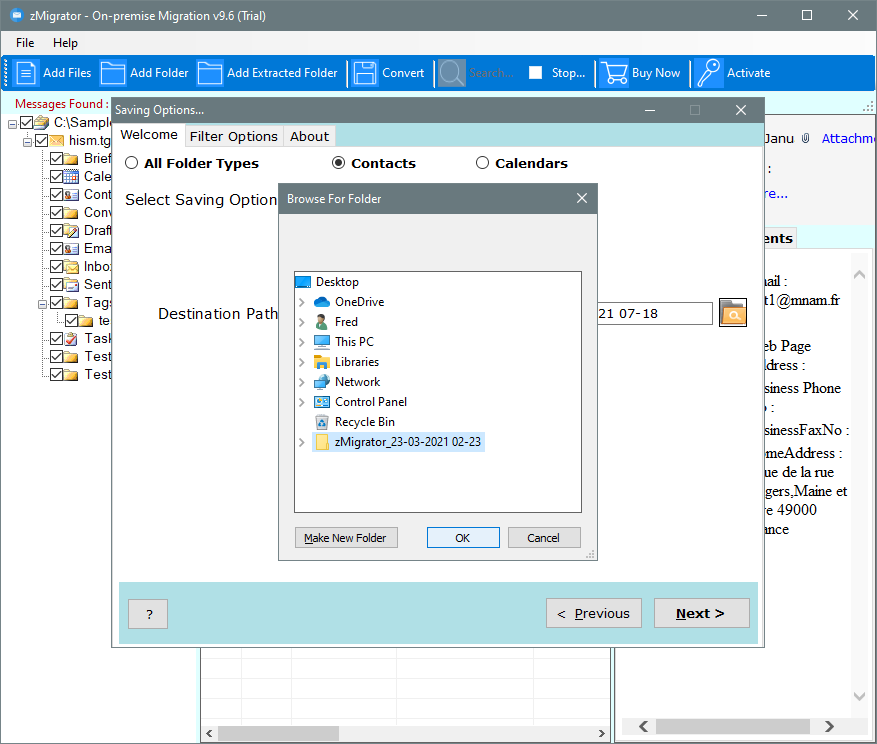Expand the OneDrive node
877x744 pixels.
(302, 302)
